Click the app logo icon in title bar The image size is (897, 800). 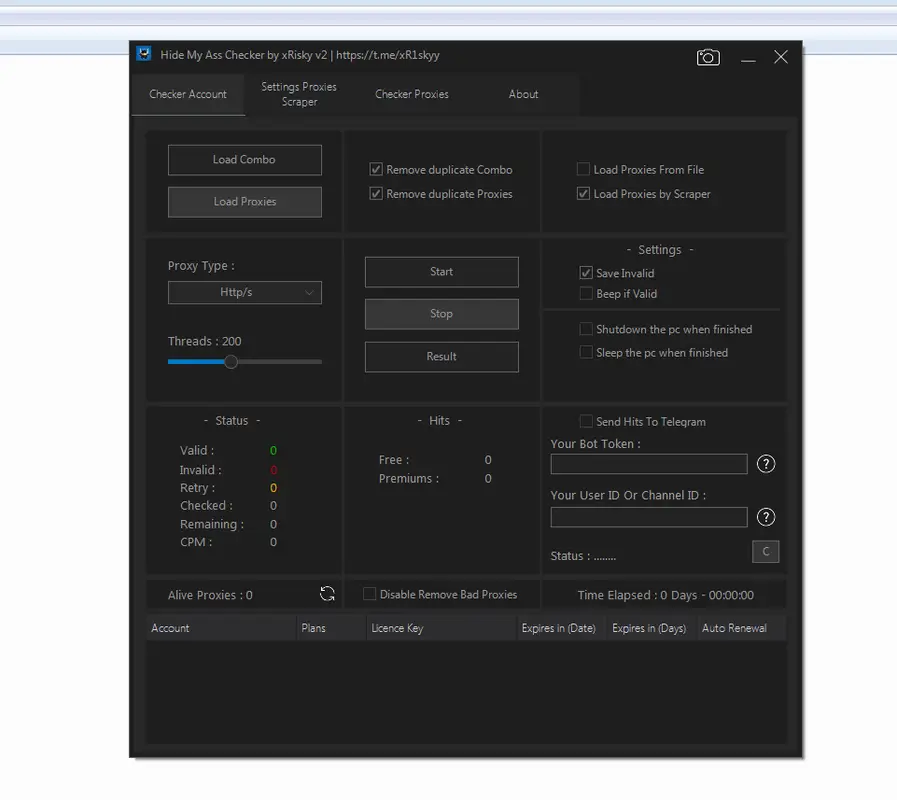(145, 55)
